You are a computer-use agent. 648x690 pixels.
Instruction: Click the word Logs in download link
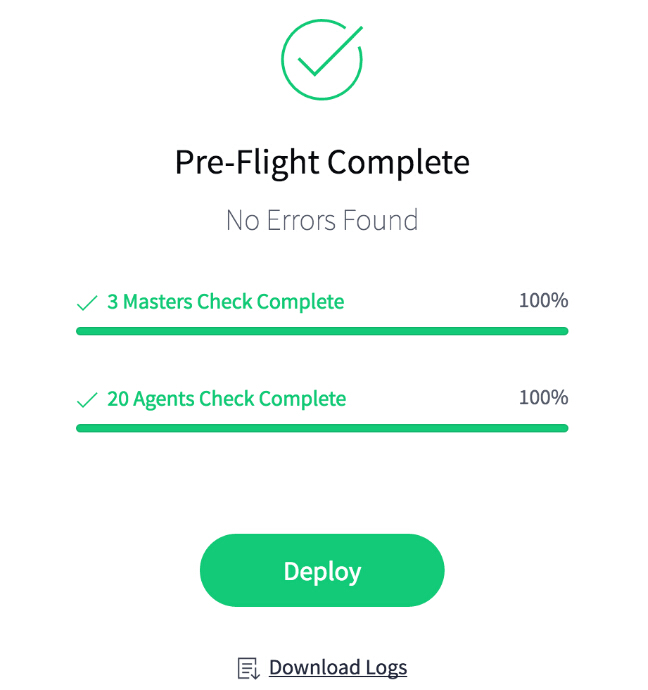click(x=386, y=668)
